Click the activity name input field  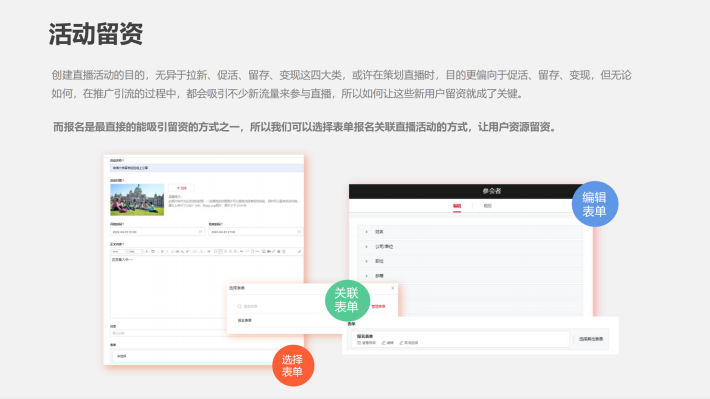[x=206, y=168]
